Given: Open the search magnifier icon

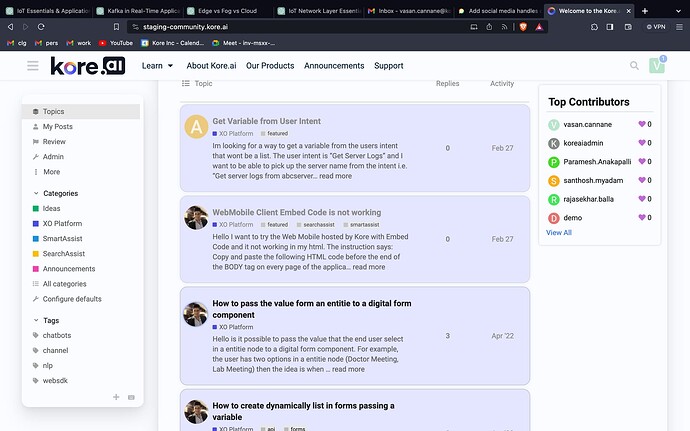Looking at the screenshot, I should (x=634, y=66).
